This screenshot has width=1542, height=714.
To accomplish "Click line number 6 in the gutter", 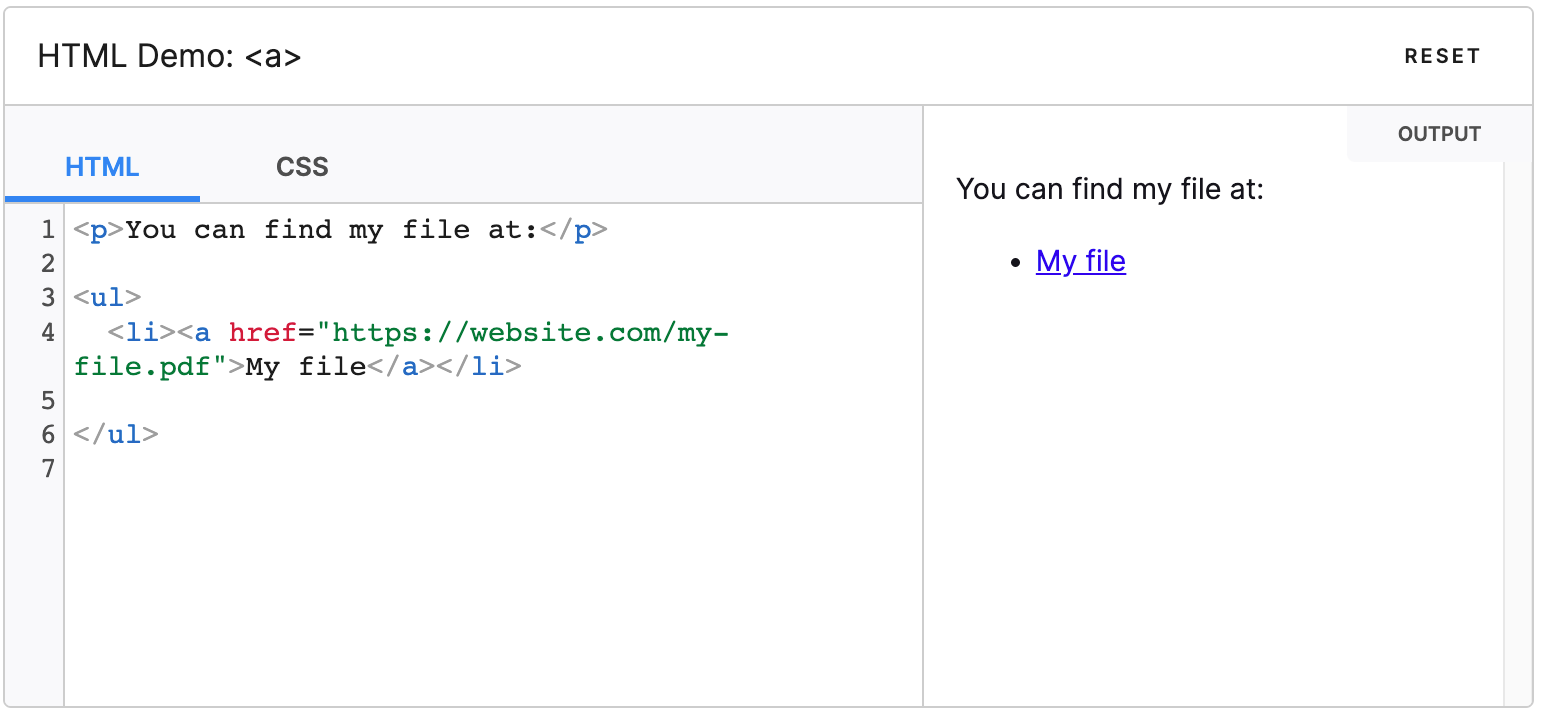I will [x=48, y=435].
